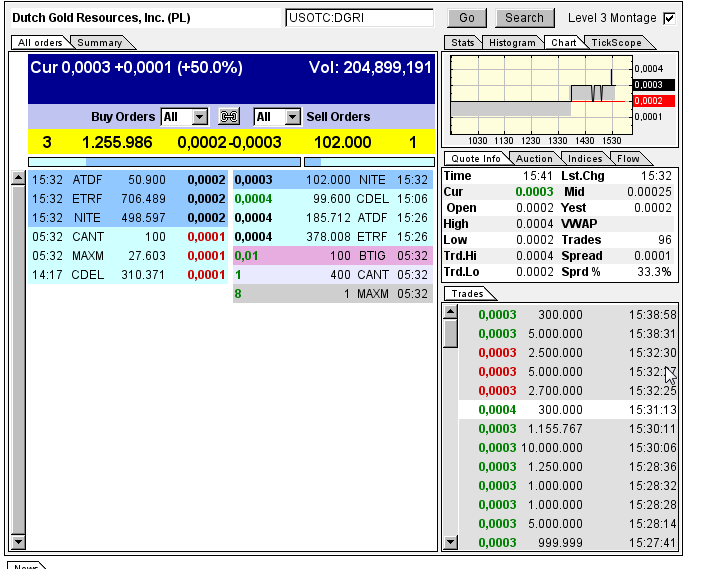
Task: Click the trades list scroll down arrow
Action: (450, 542)
